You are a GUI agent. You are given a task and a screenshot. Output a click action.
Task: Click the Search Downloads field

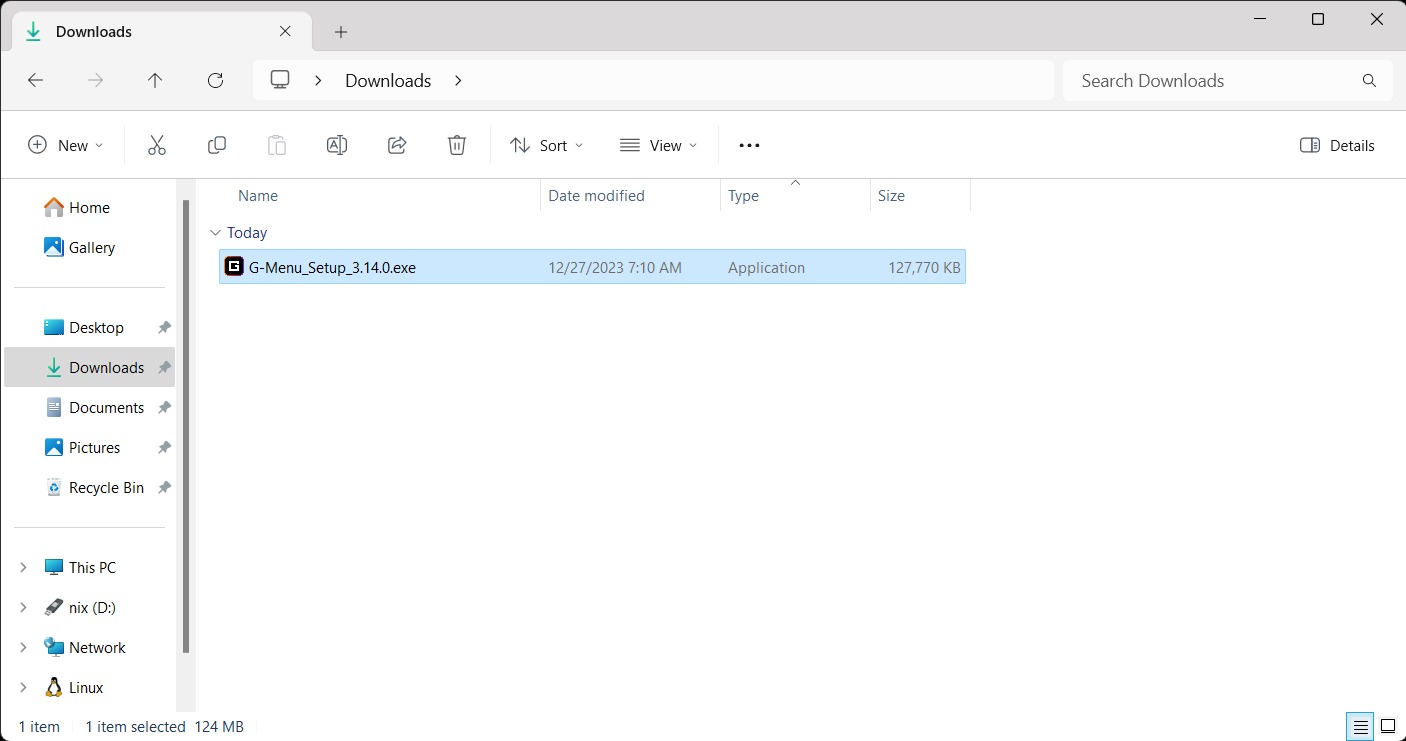coord(1227,80)
